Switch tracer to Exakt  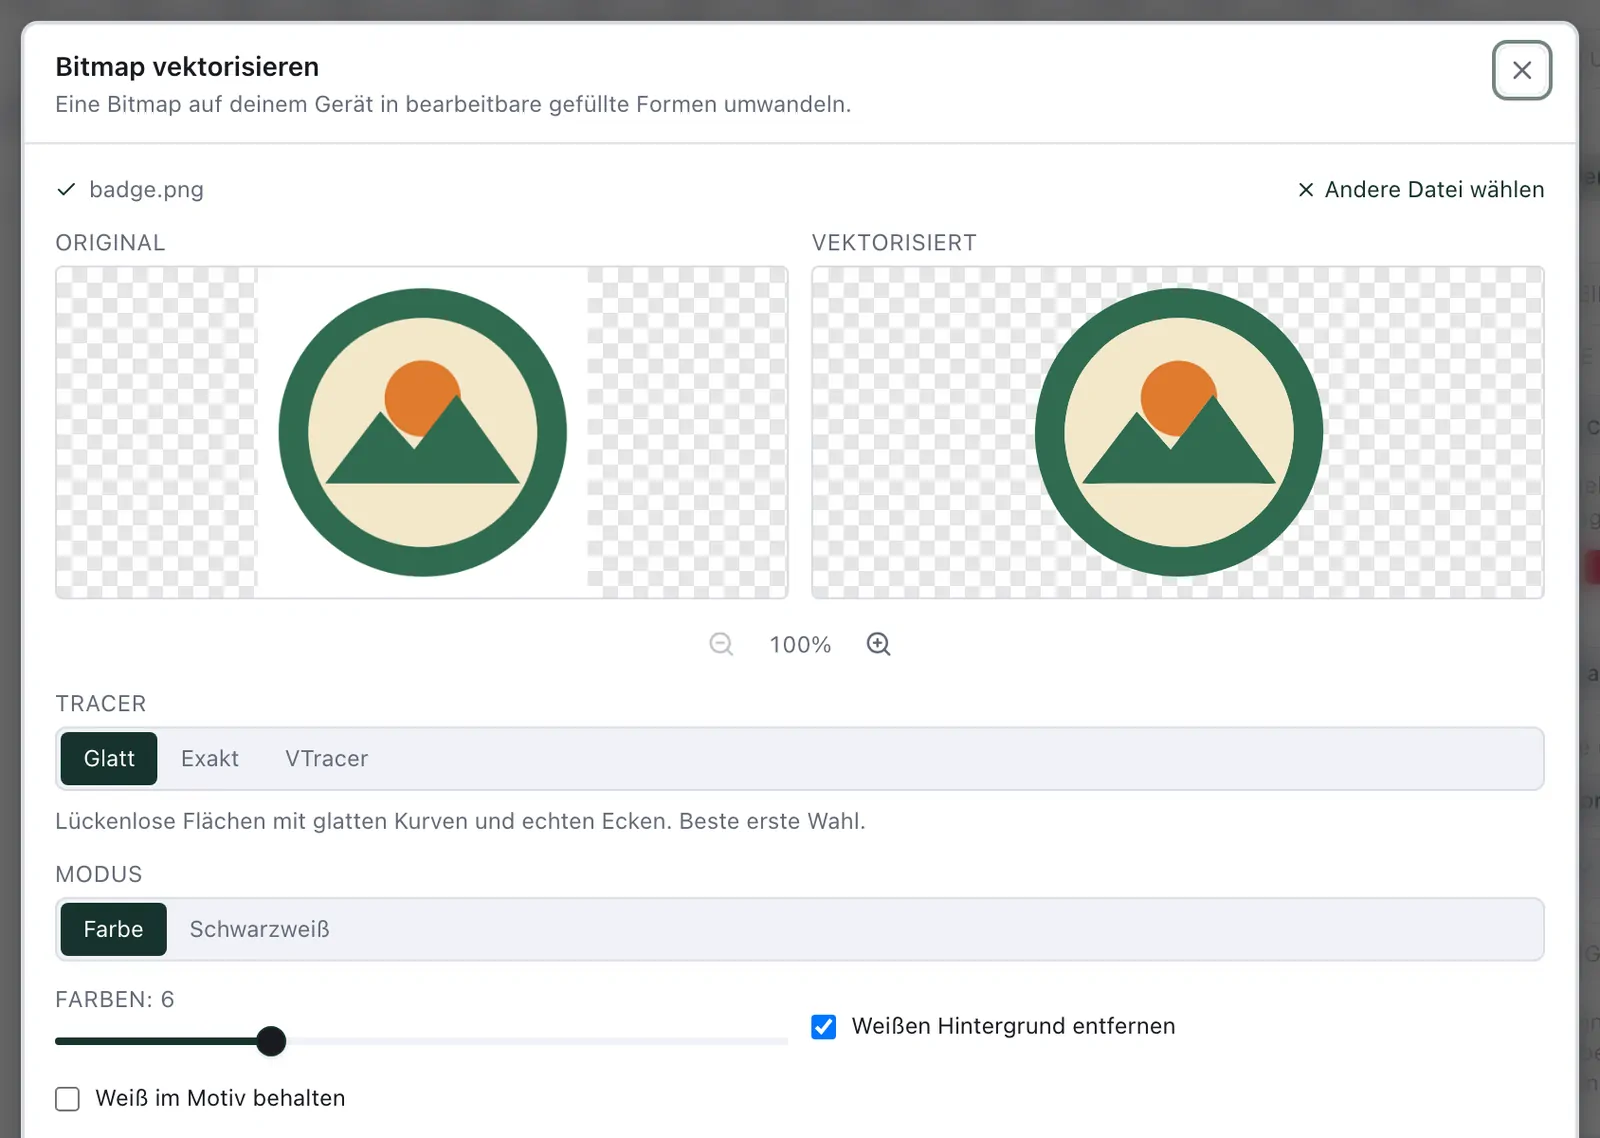210,758
